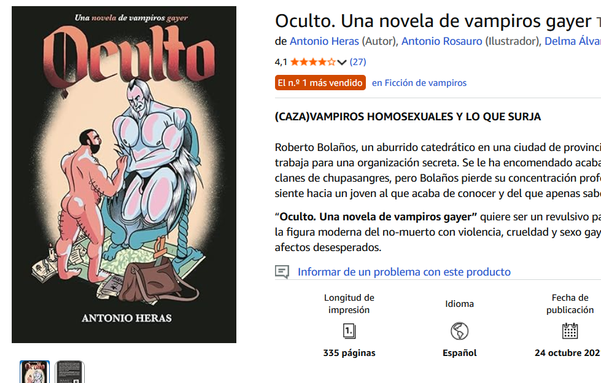Open author Antonio Heras's page
601x383 pixels.
[x=324, y=41]
